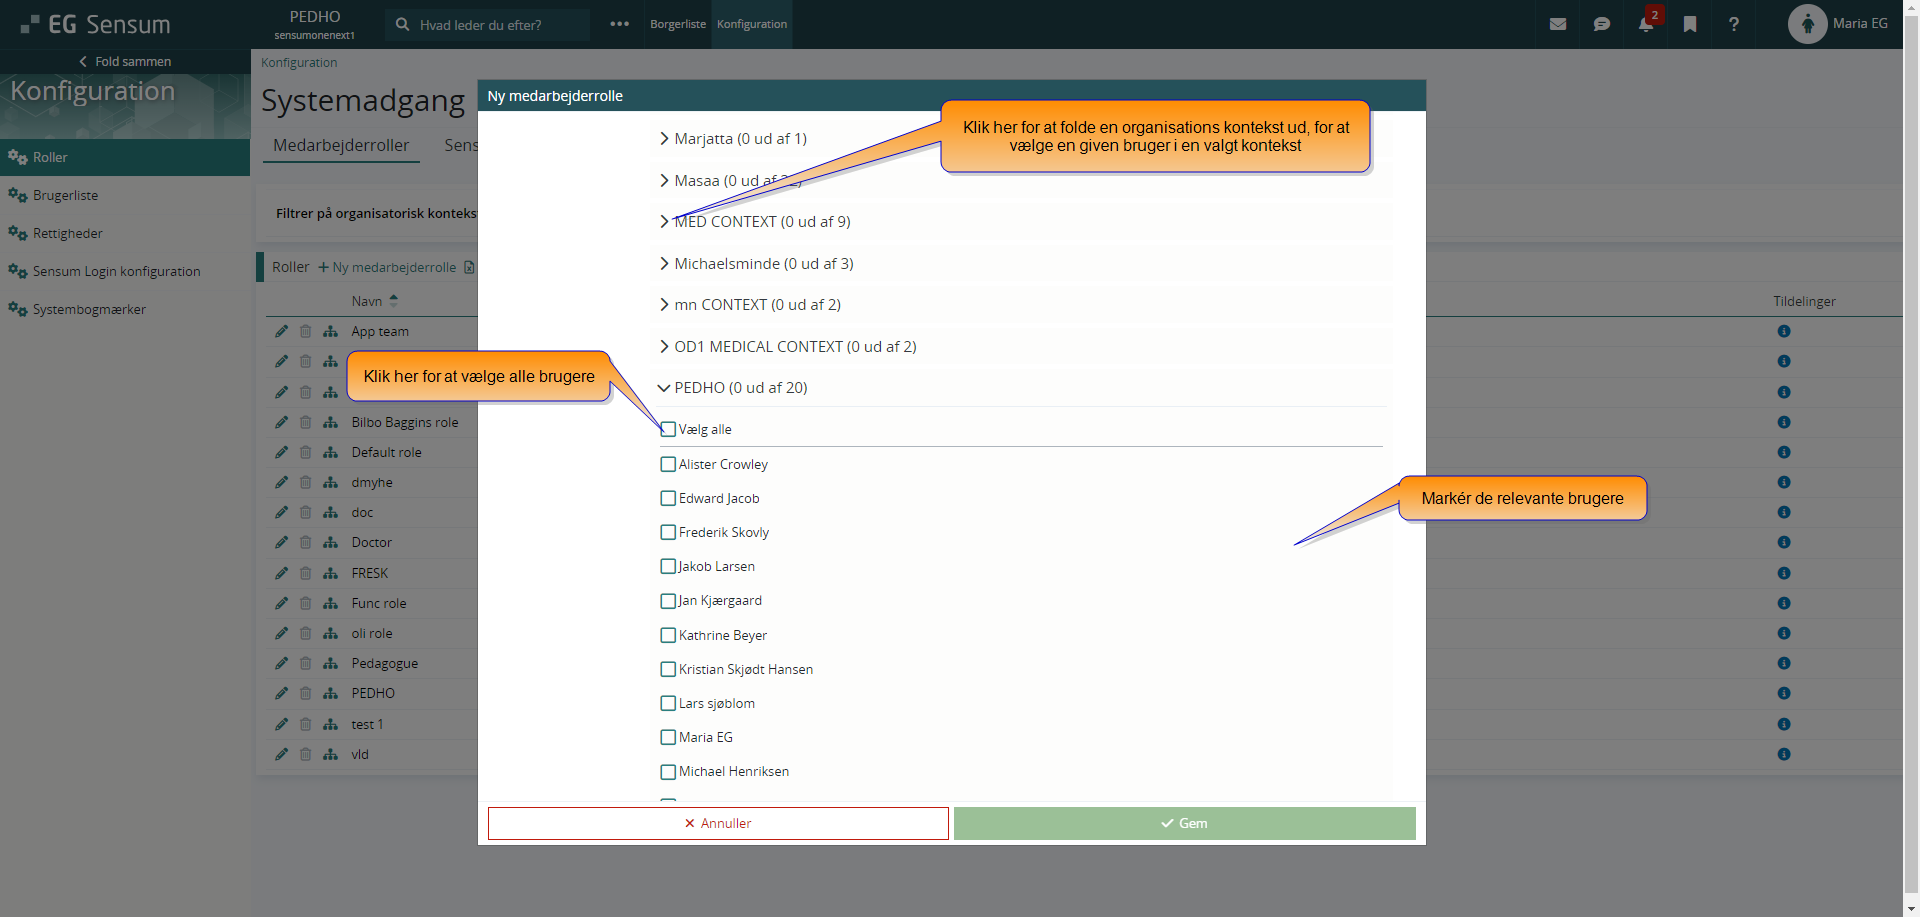
Task: Click the edit pencil for App team
Action: coord(281,331)
